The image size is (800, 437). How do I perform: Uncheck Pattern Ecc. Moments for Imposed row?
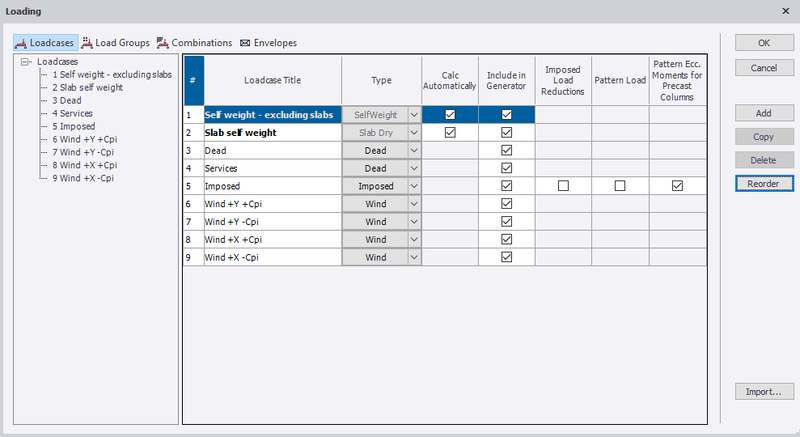[x=678, y=186]
